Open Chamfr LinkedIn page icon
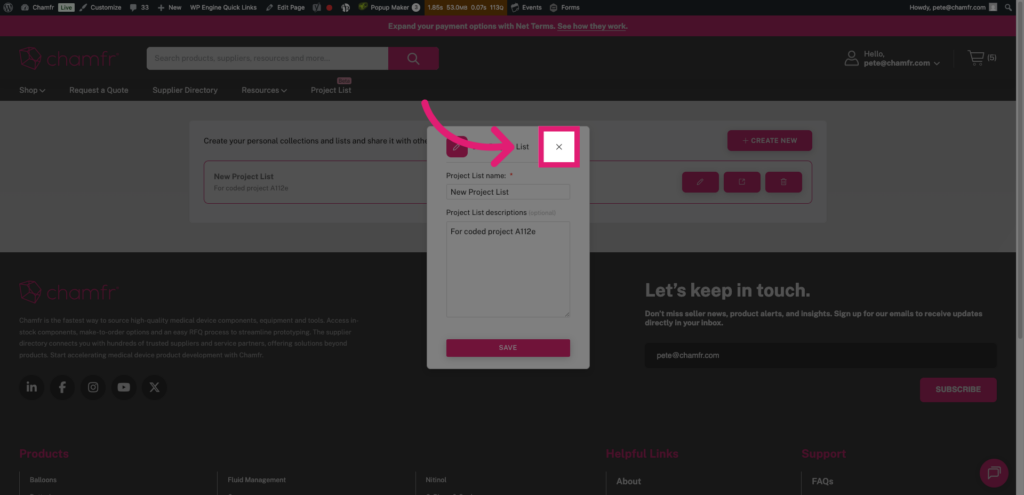 [31, 387]
